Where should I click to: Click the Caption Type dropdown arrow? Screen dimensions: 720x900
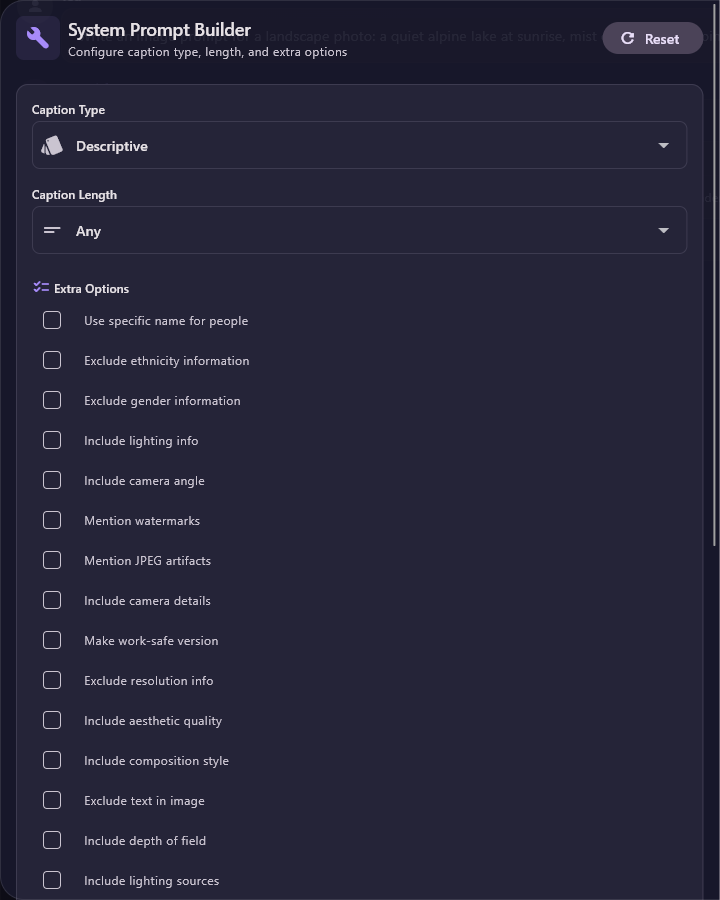pos(664,145)
